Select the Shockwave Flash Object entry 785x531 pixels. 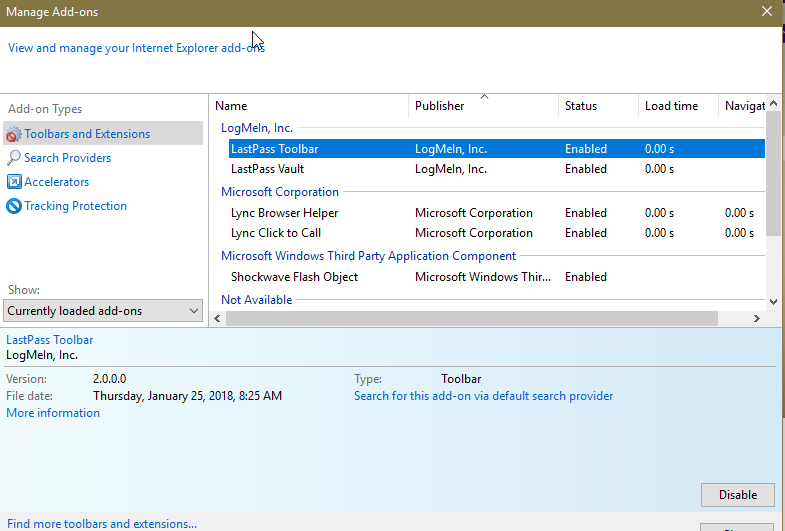tap(294, 277)
